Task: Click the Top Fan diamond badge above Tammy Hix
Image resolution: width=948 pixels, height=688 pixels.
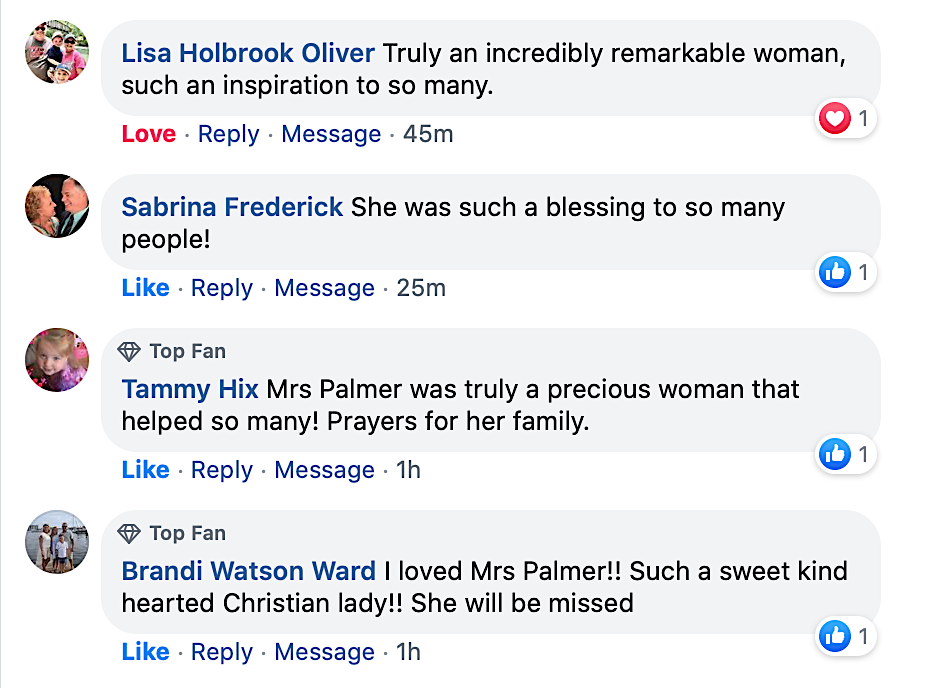Action: 130,351
